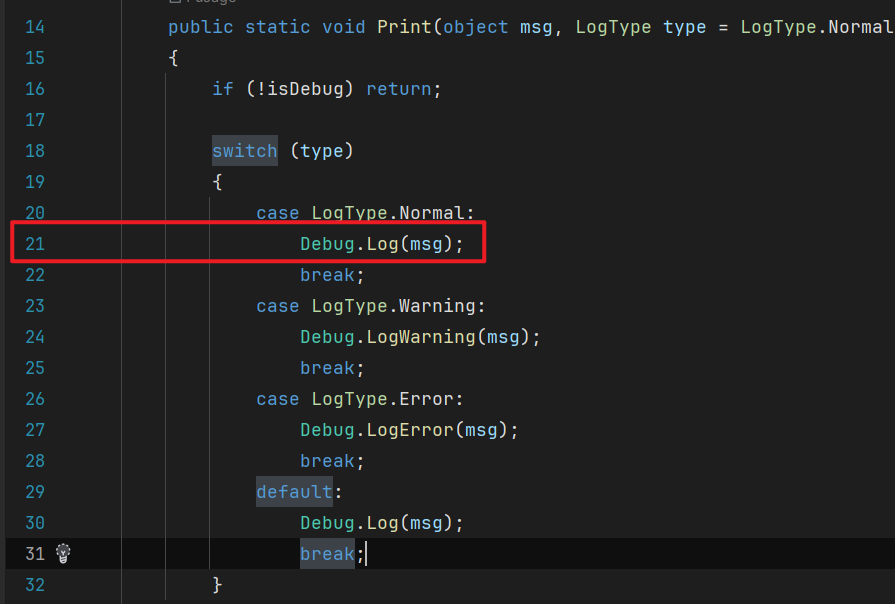The width and height of the screenshot is (895, 604).
Task: Click the return keyword on line 16
Action: [399, 88]
